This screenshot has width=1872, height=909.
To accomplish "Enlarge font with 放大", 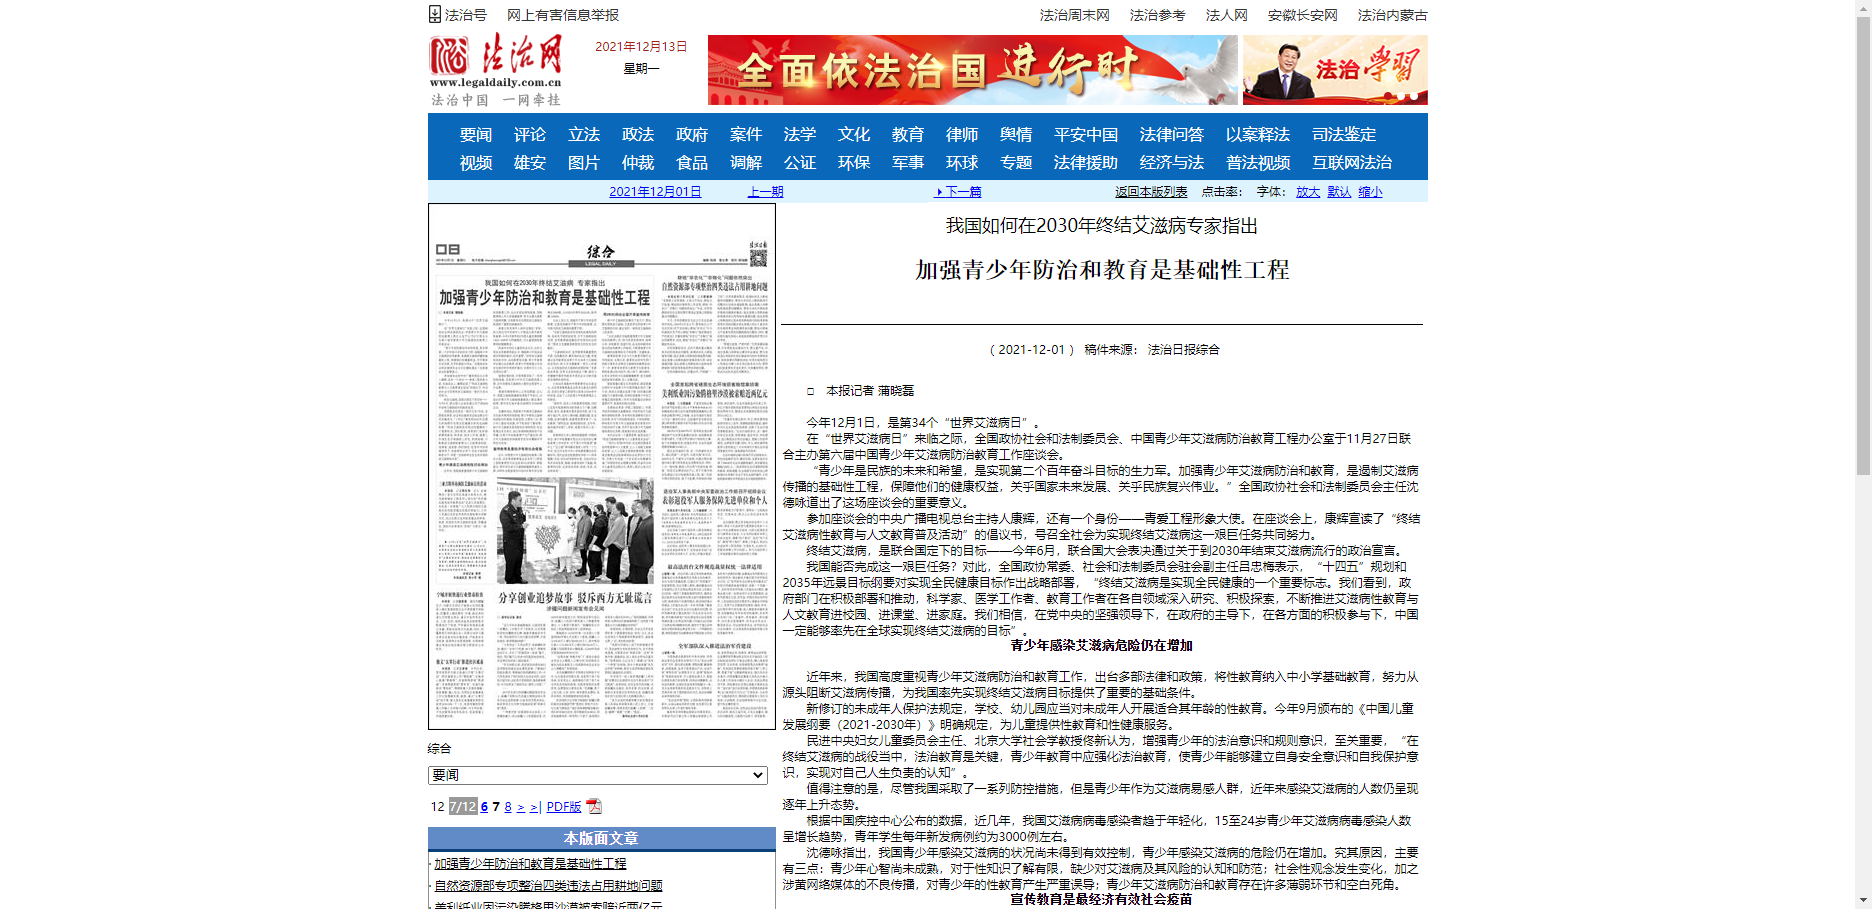I will click(1308, 192).
